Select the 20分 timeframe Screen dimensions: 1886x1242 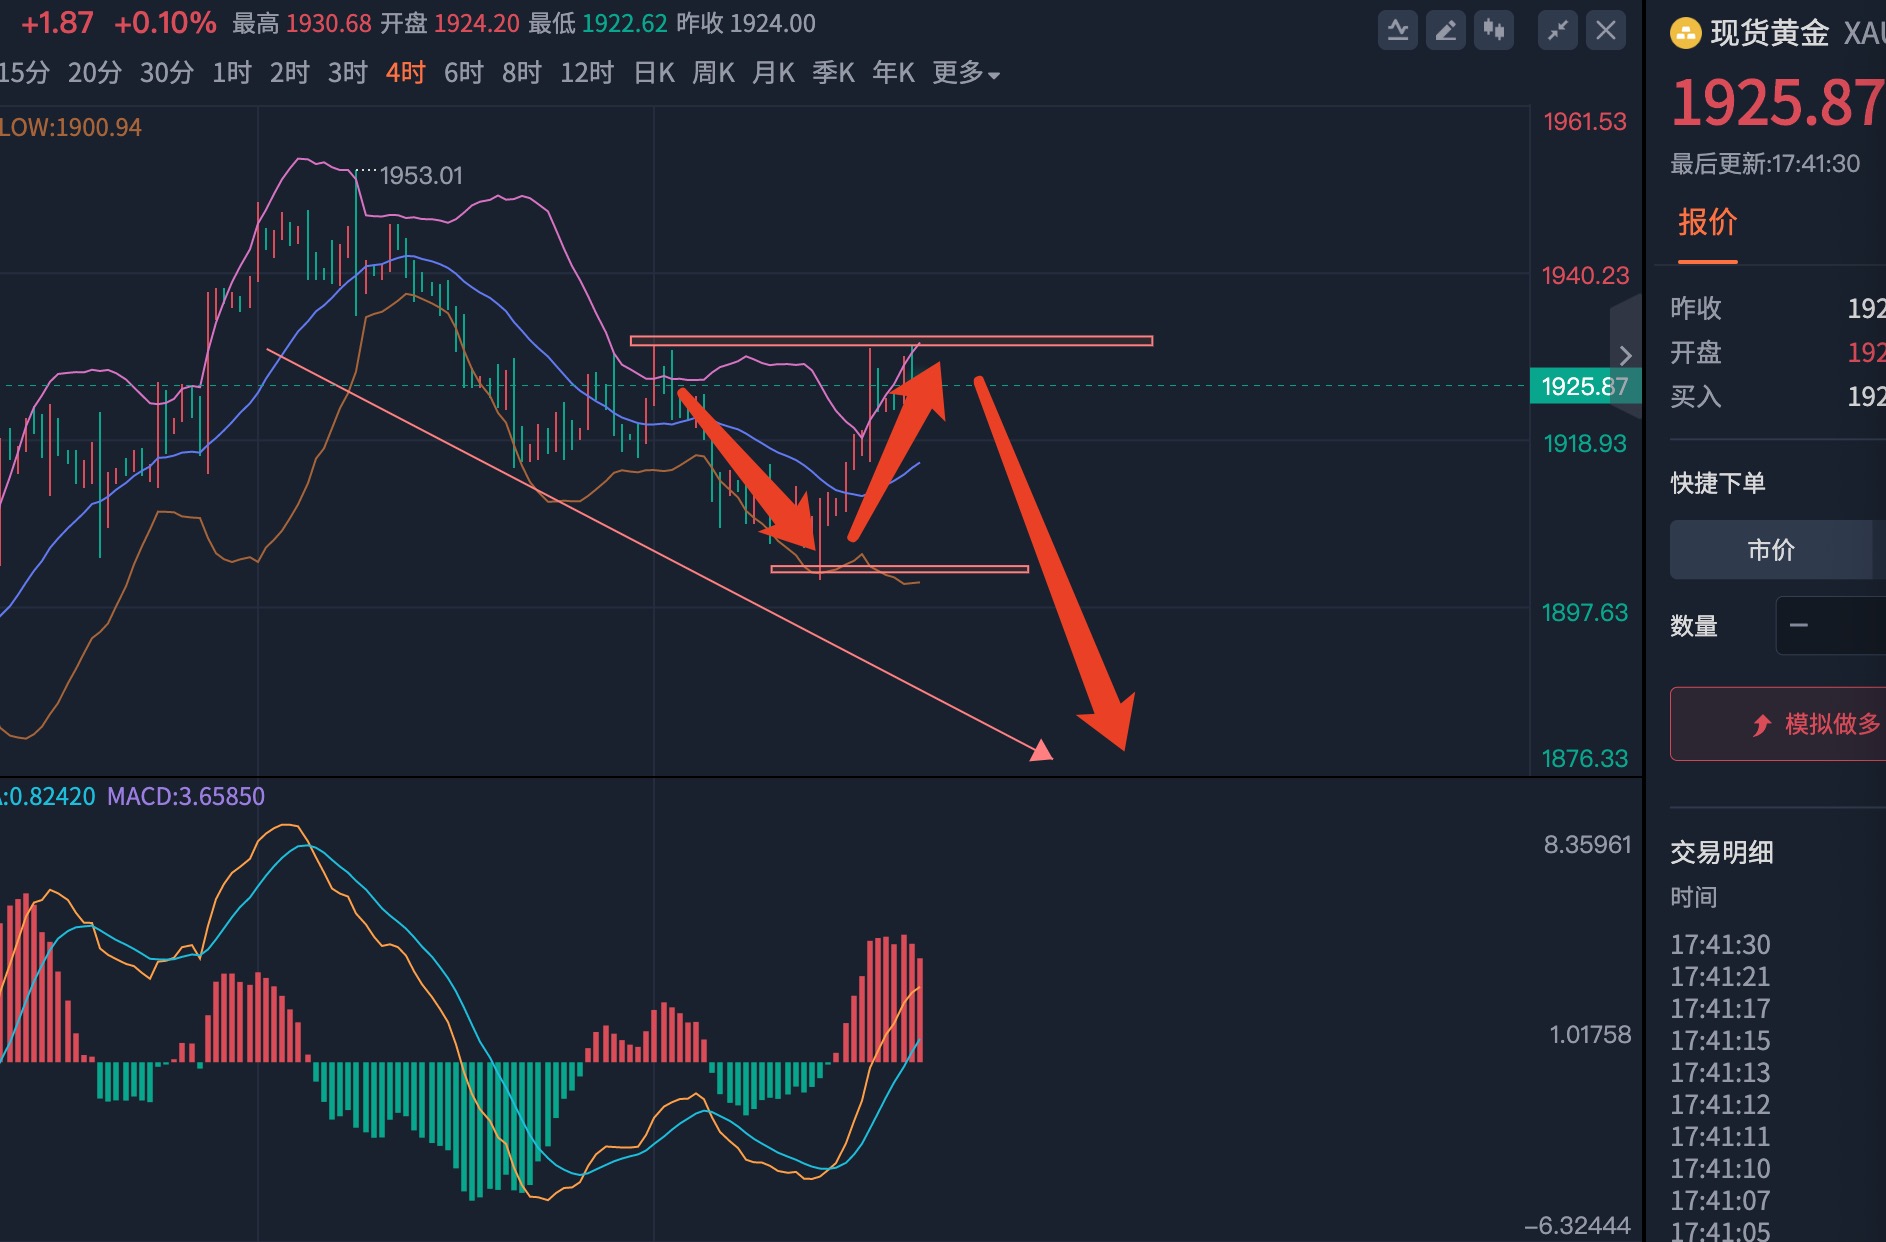(95, 73)
